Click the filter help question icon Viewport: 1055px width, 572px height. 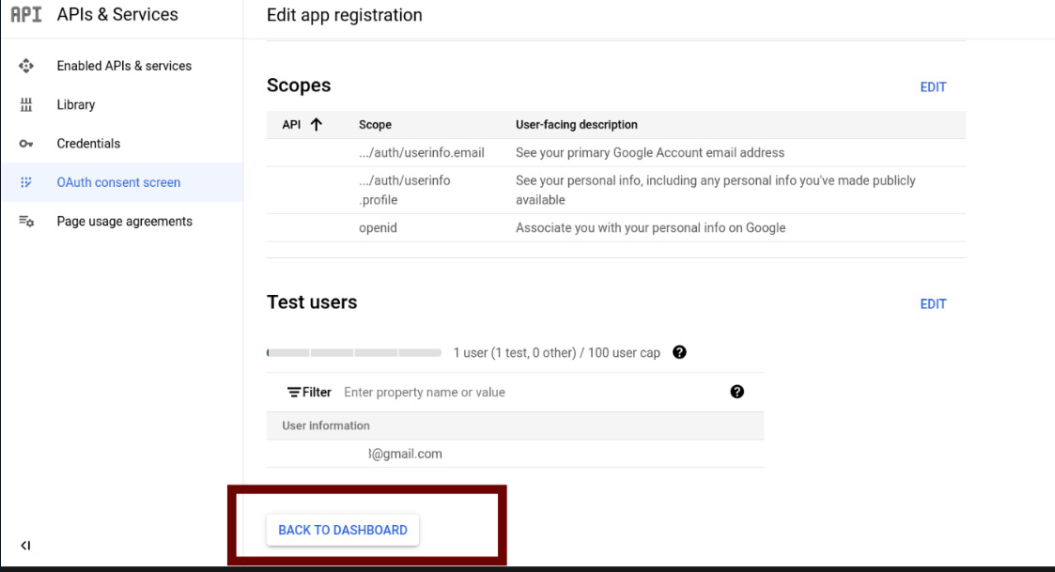point(737,392)
